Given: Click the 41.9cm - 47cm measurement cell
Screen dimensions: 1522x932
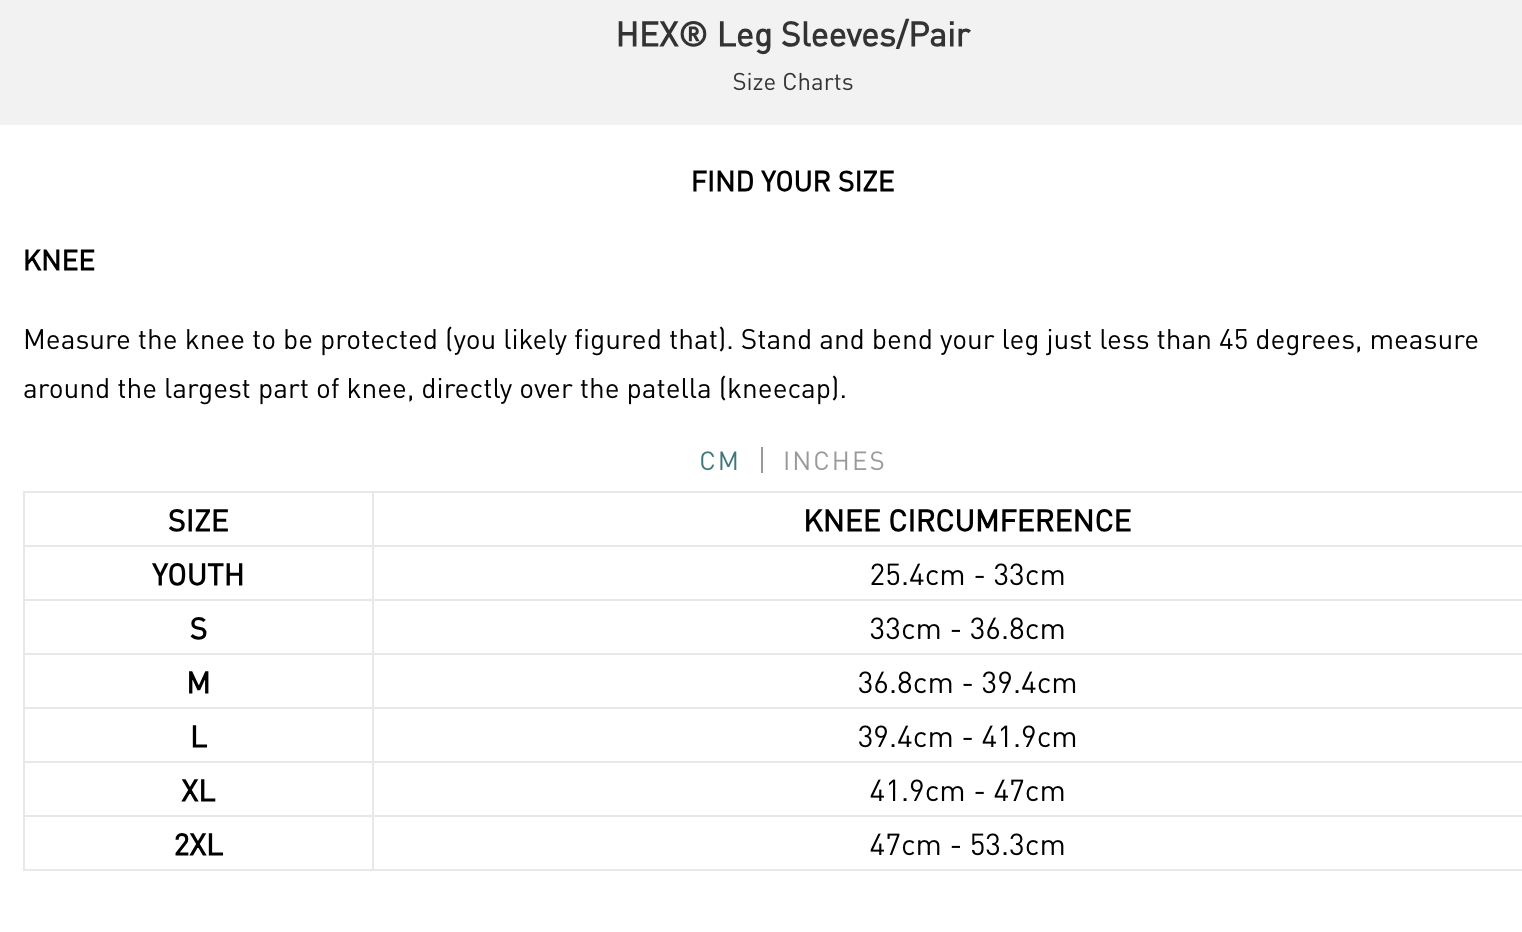Looking at the screenshot, I should pyautogui.click(x=967, y=791).
